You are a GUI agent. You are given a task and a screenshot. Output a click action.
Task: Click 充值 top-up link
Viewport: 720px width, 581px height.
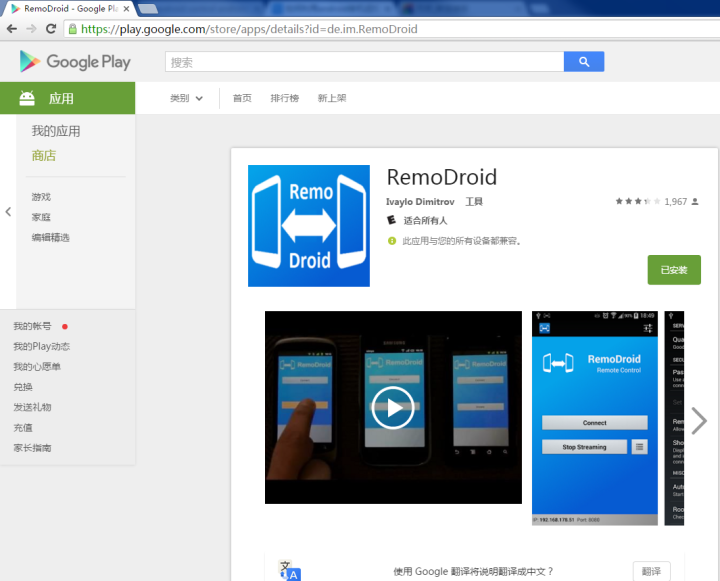pyautogui.click(x=23, y=428)
